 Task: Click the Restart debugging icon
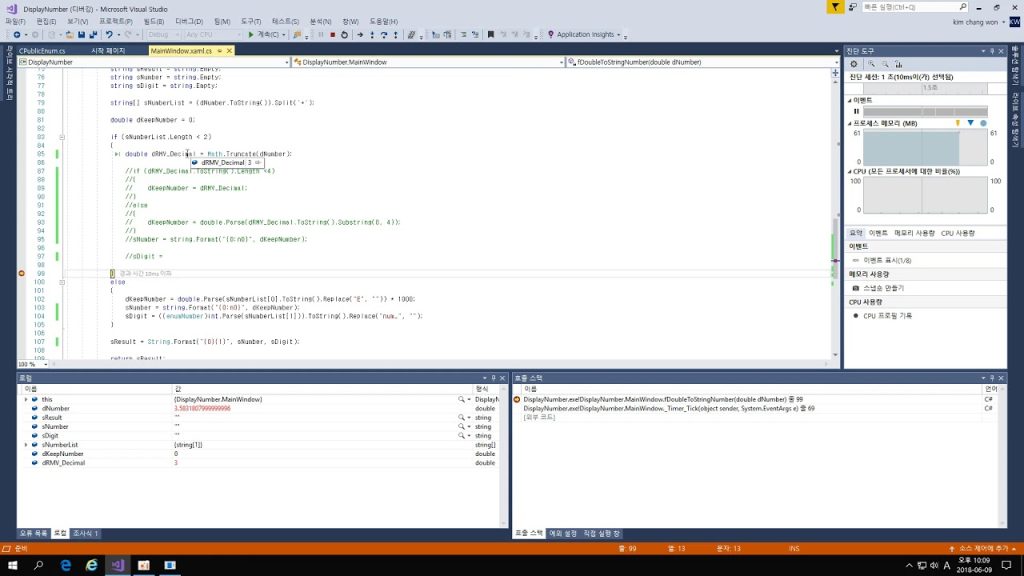point(345,34)
